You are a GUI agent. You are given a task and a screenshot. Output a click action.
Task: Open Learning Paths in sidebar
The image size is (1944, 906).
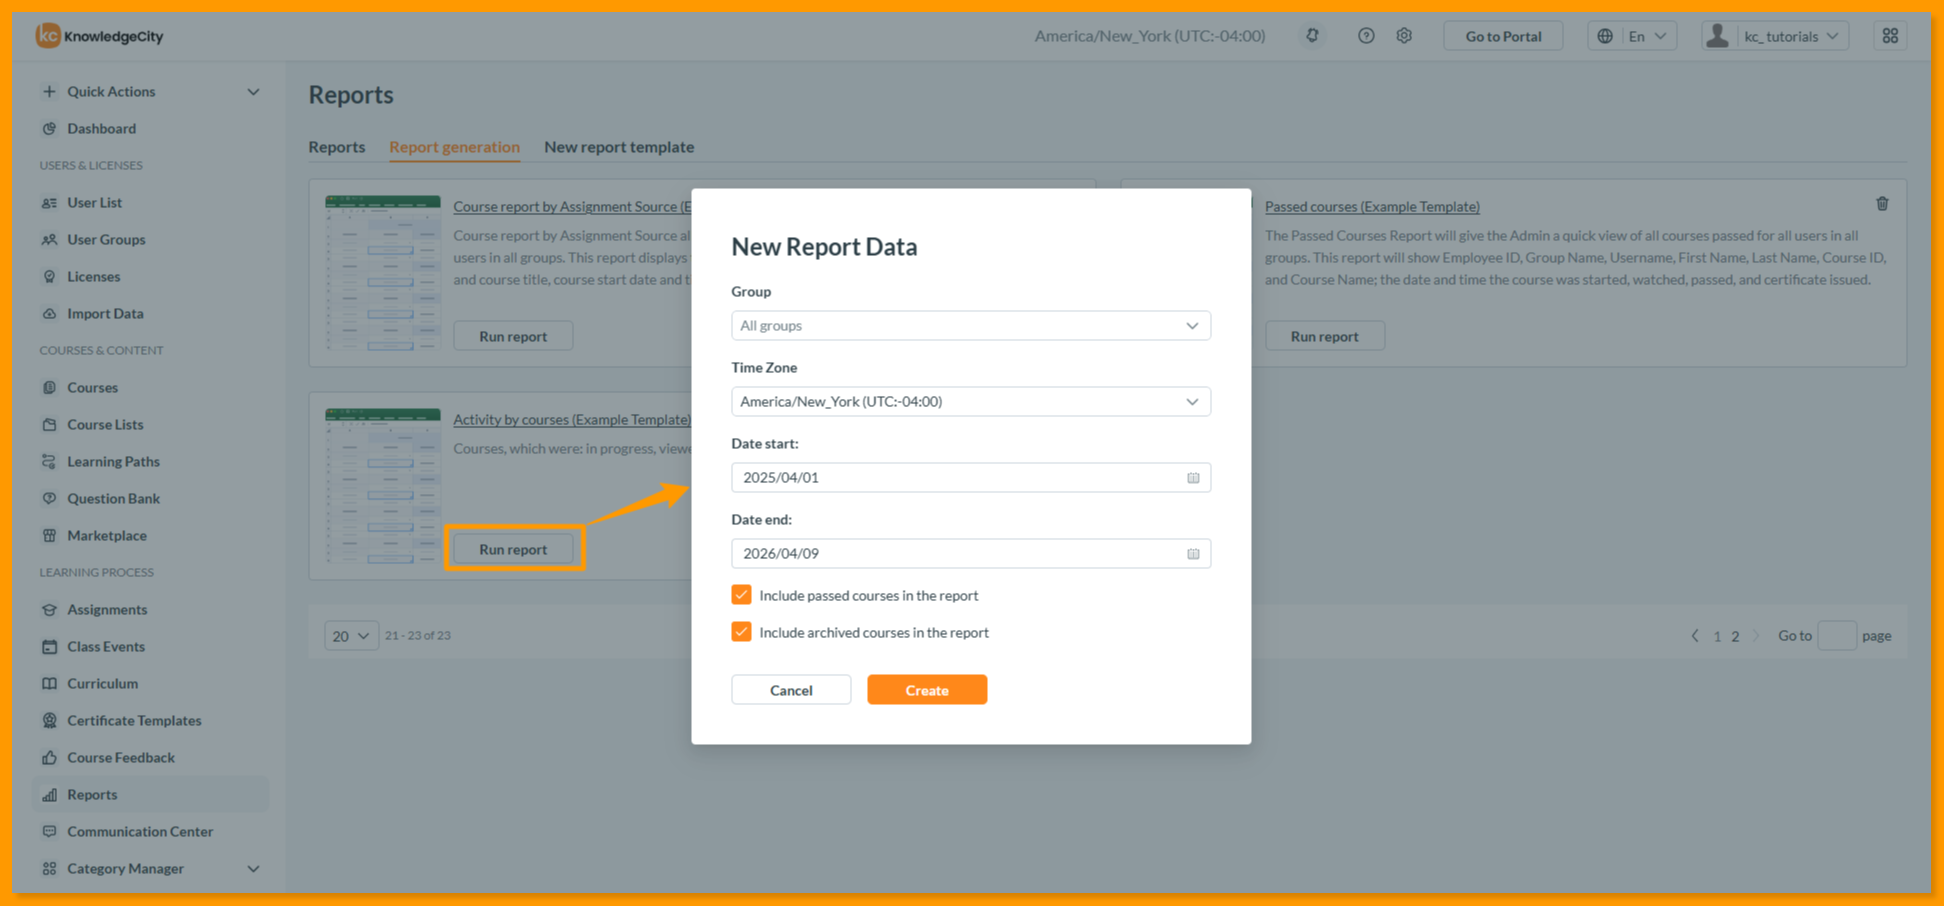(x=113, y=461)
